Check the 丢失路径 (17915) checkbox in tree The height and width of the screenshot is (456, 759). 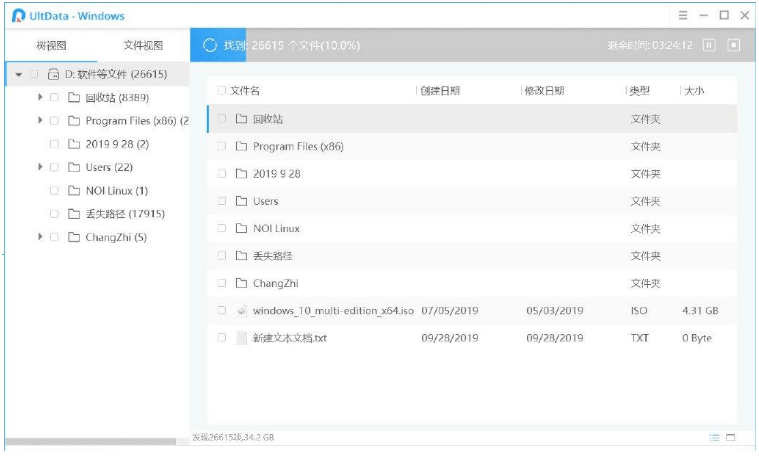coord(54,214)
